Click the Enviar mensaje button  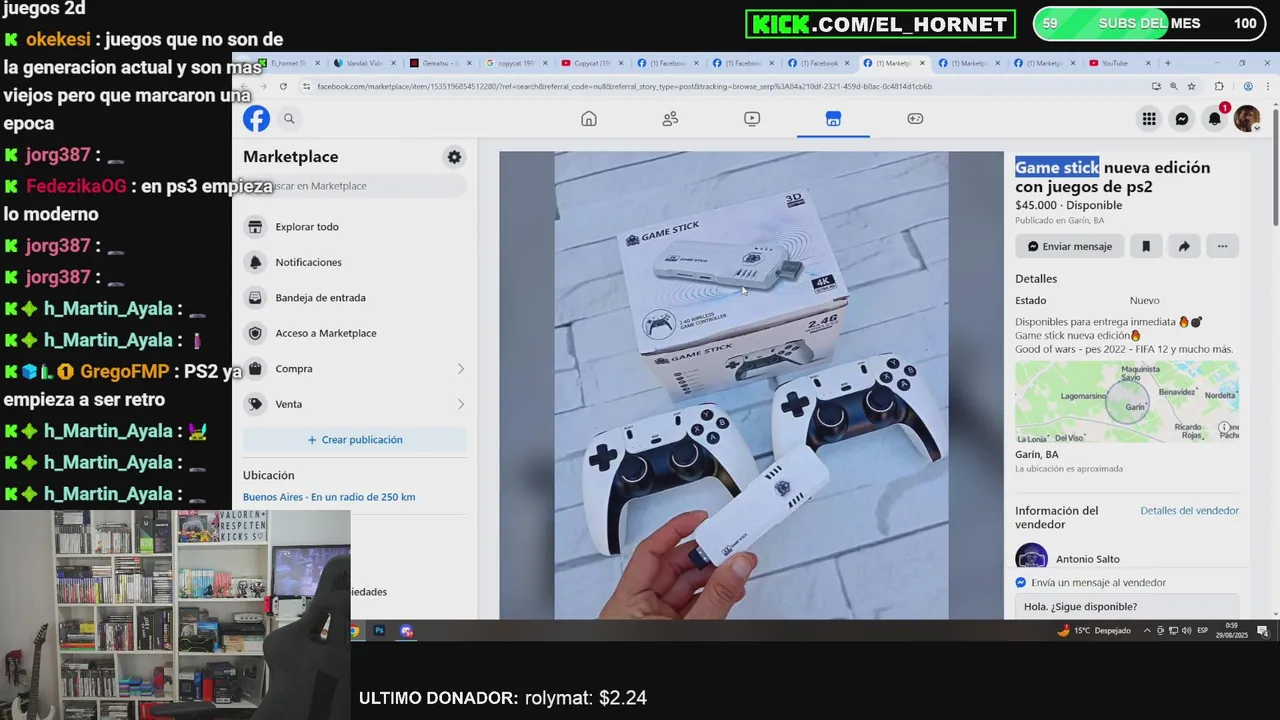tap(1070, 246)
